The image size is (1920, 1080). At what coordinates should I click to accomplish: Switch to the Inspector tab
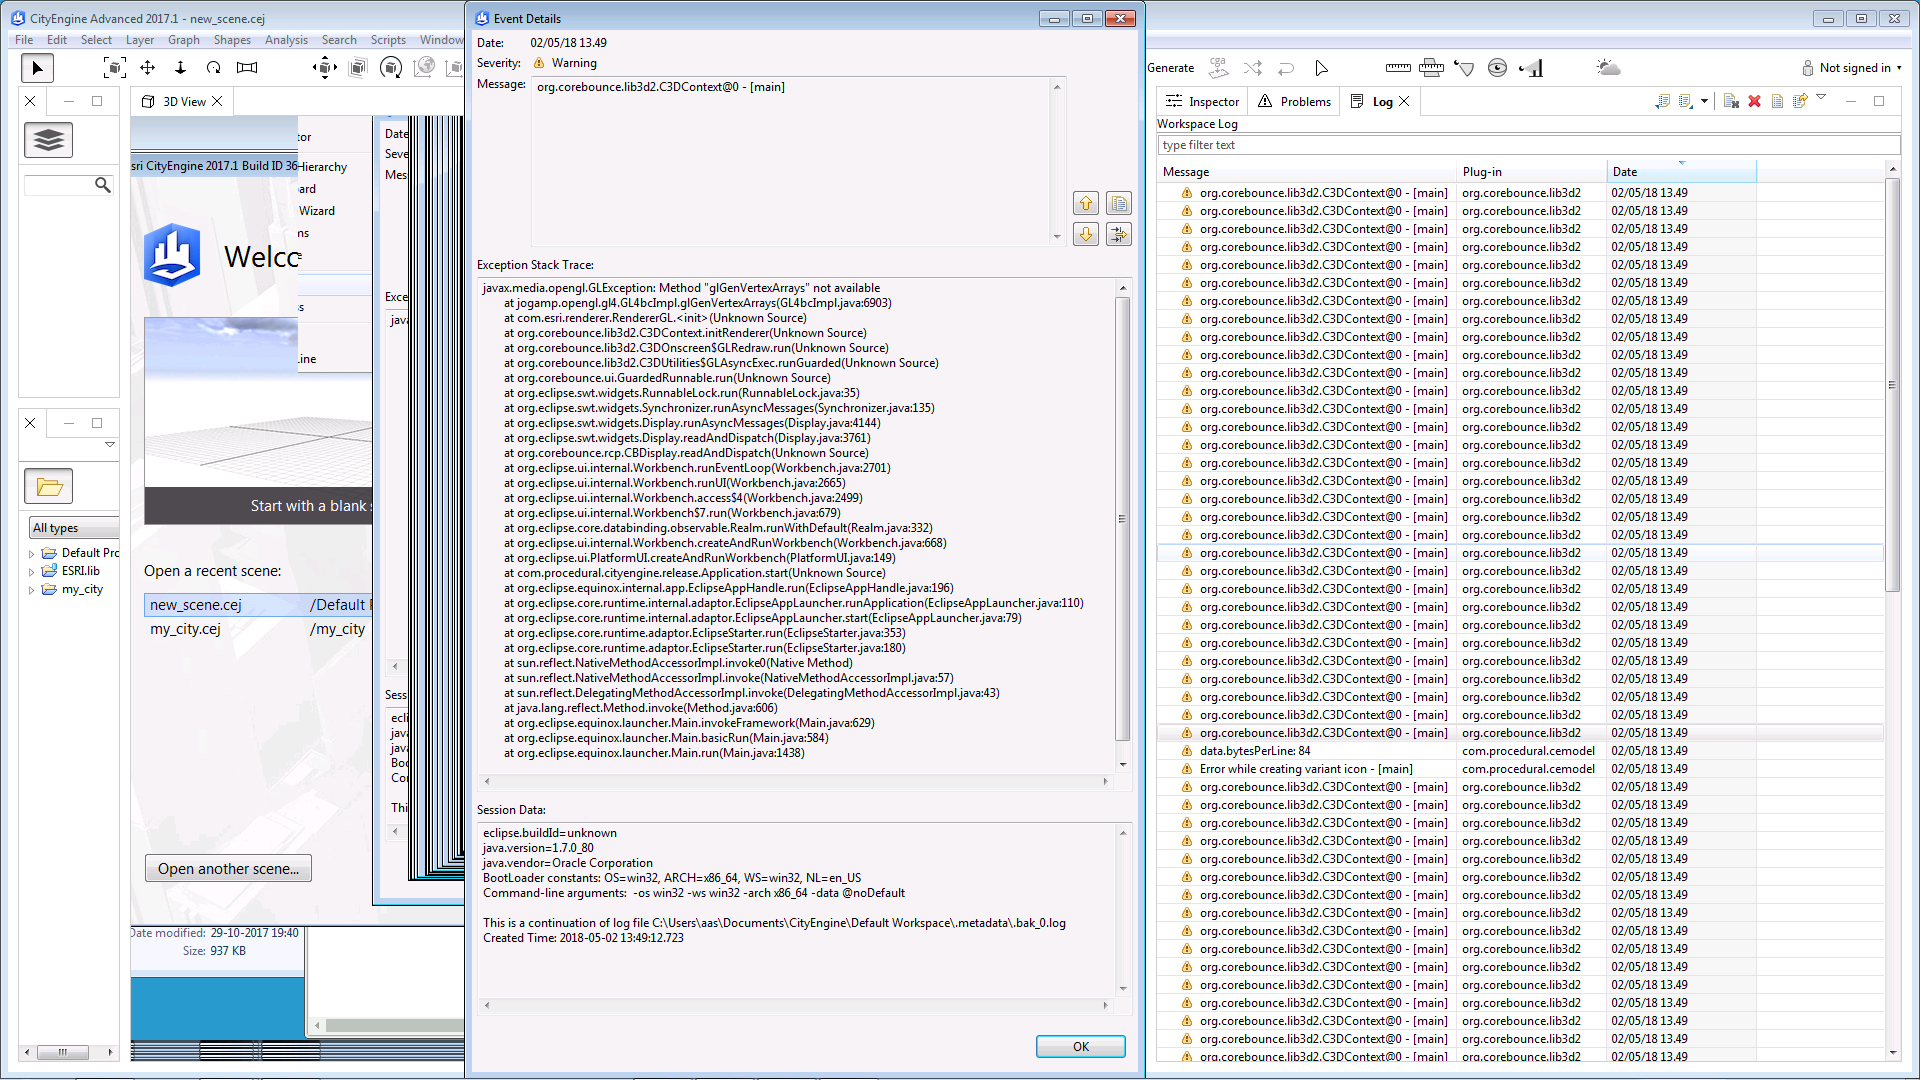[1202, 101]
